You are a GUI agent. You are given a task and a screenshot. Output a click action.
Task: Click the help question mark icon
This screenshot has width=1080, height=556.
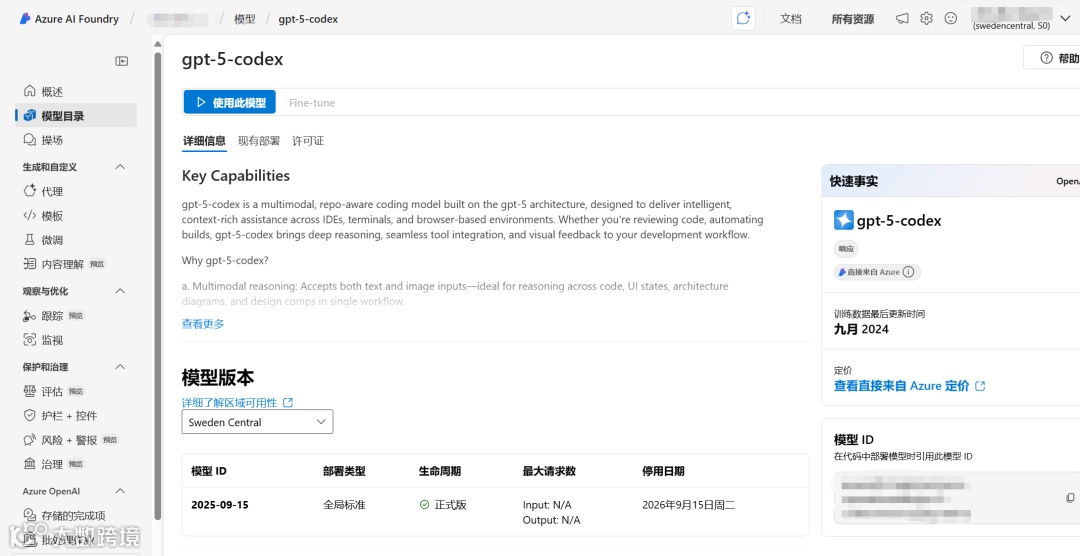click(x=1046, y=57)
